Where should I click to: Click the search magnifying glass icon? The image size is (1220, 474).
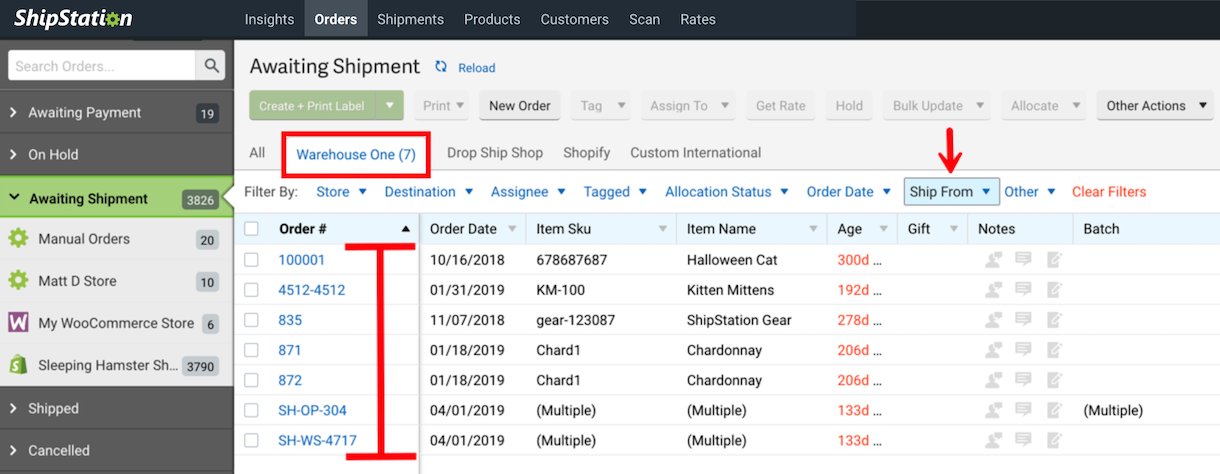[211, 66]
